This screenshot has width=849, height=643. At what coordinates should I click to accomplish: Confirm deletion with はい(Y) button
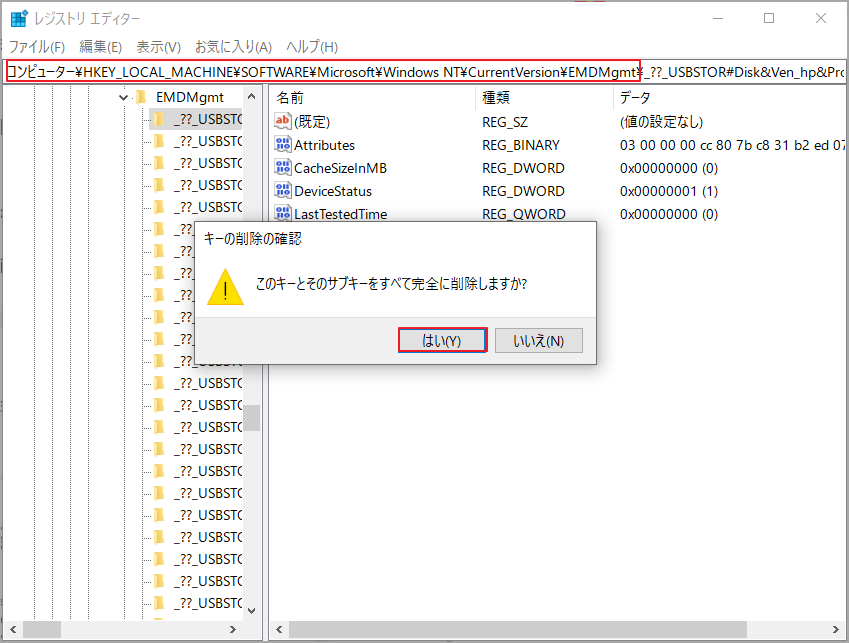pyautogui.click(x=442, y=340)
